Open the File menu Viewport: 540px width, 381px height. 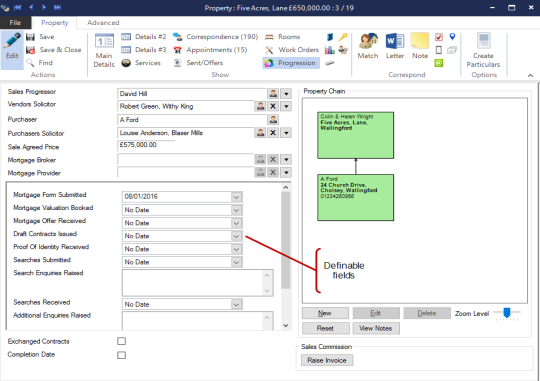(x=15, y=23)
